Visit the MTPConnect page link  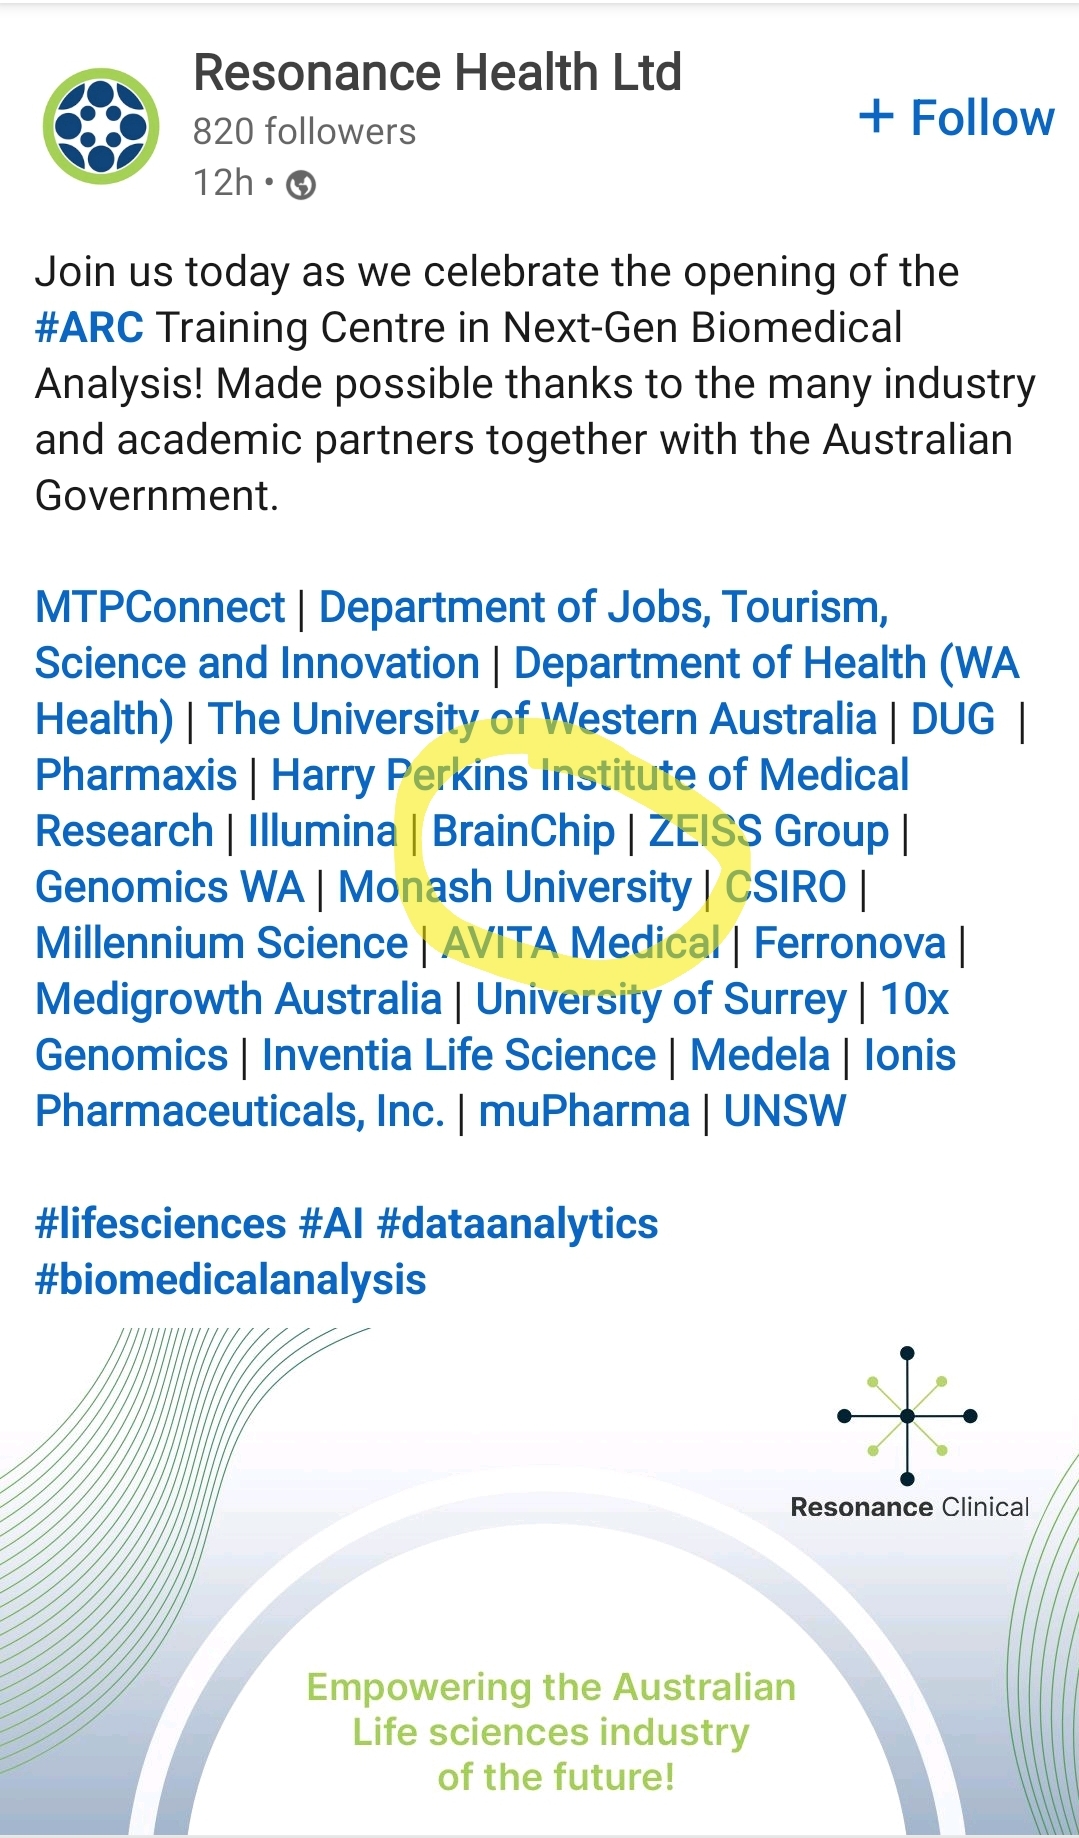pyautogui.click(x=160, y=608)
